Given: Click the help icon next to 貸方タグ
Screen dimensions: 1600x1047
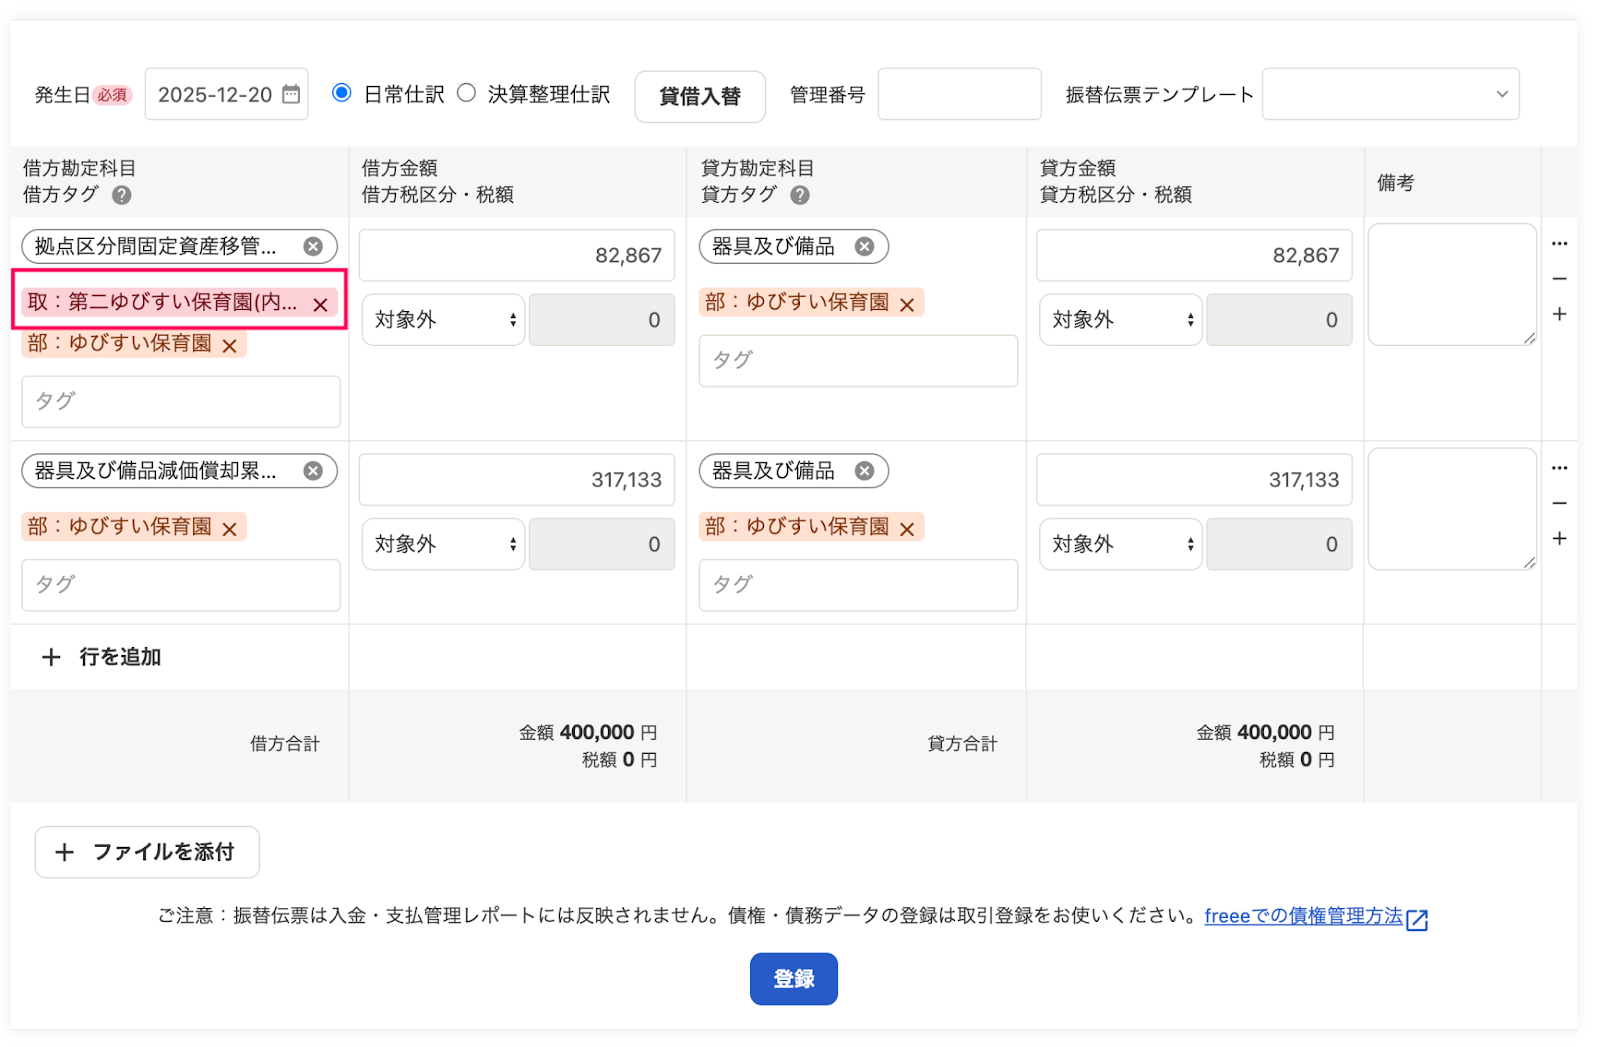Looking at the screenshot, I should pyautogui.click(x=799, y=196).
